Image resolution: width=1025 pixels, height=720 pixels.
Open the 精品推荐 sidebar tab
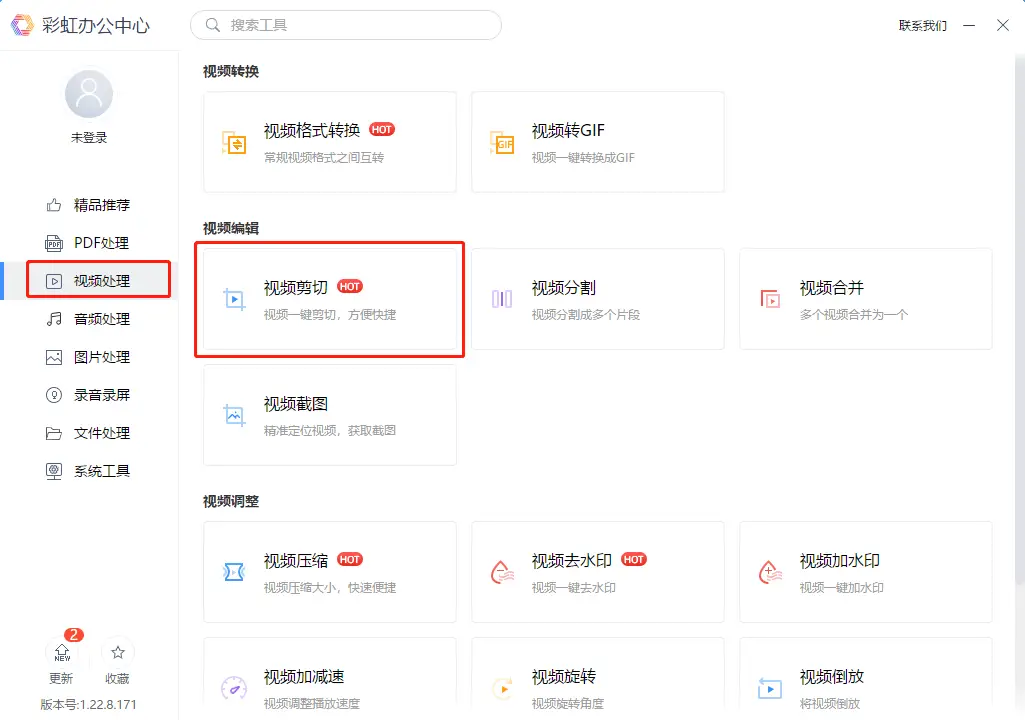(89, 205)
